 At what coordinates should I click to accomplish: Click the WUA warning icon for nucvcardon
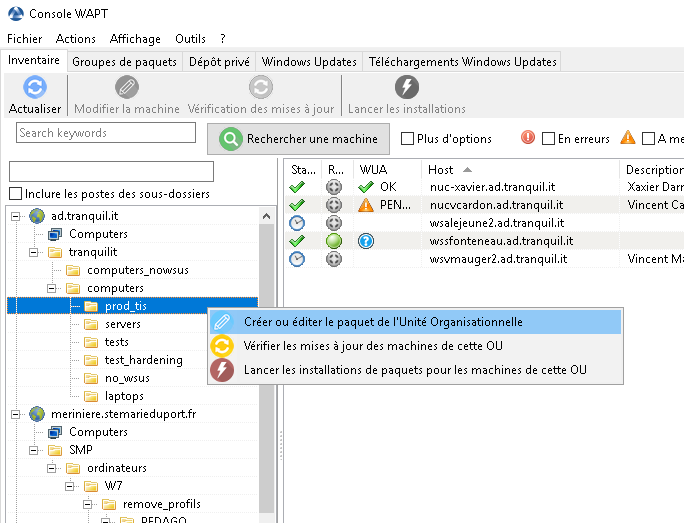pyautogui.click(x=366, y=205)
